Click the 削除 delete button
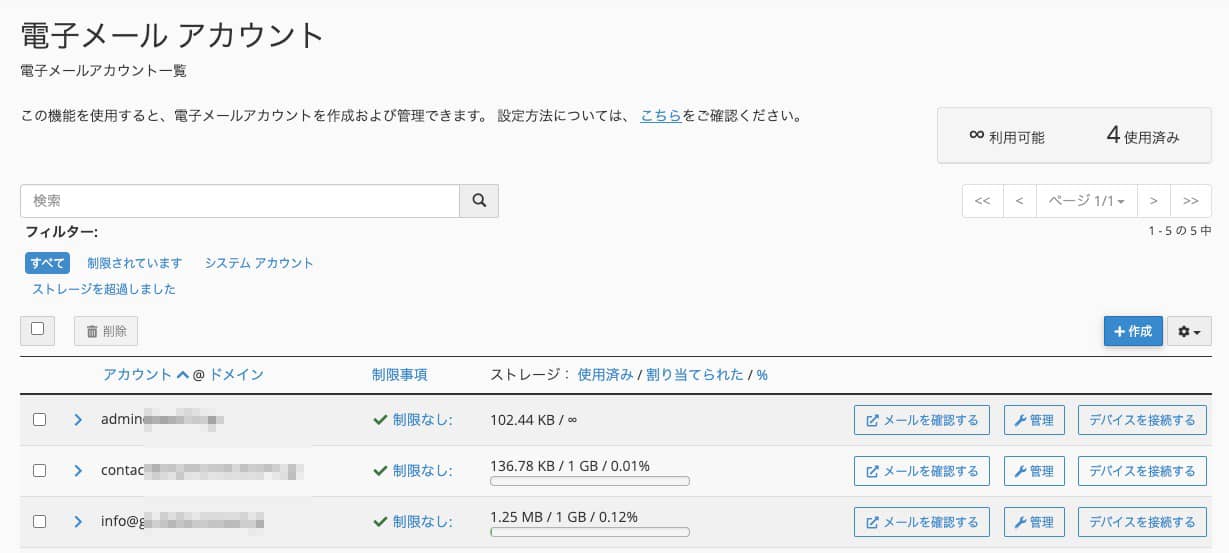The height and width of the screenshot is (553, 1229). point(106,331)
